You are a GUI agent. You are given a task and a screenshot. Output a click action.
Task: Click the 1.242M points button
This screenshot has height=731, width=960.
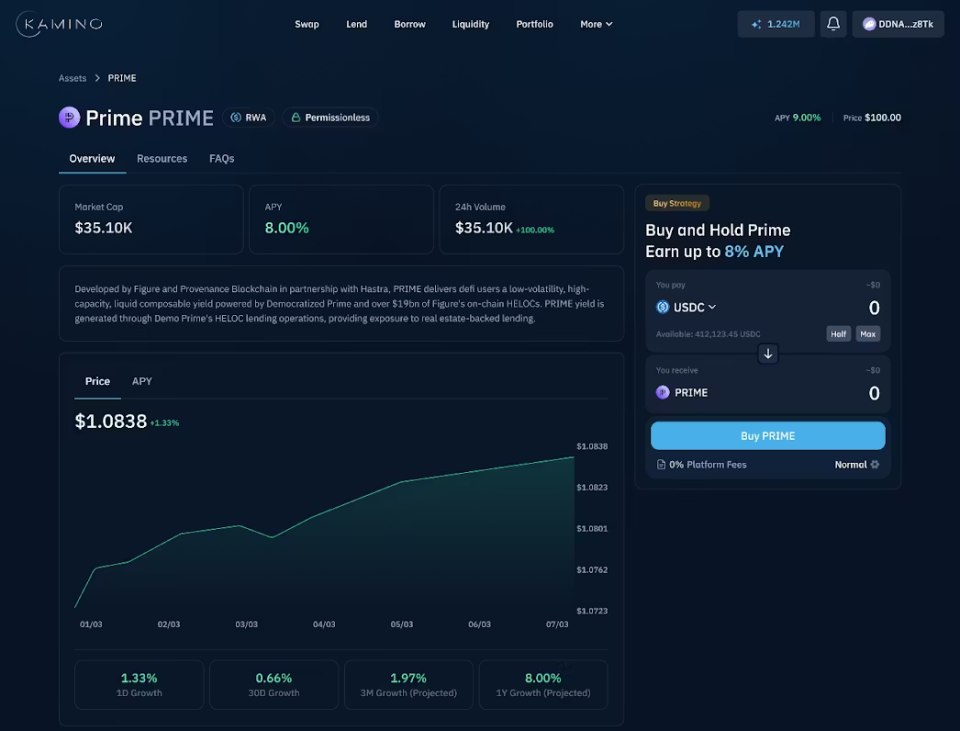776,24
